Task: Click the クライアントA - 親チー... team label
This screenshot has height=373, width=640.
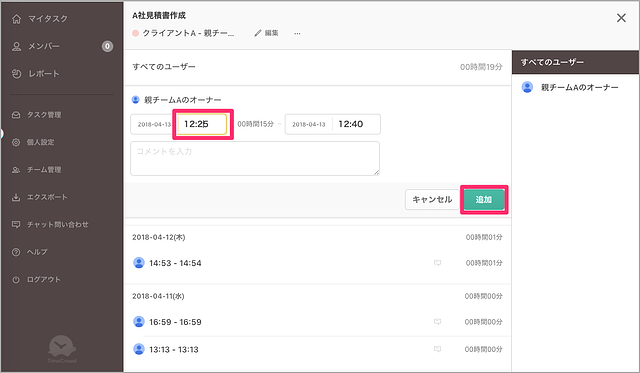Action: (x=188, y=33)
